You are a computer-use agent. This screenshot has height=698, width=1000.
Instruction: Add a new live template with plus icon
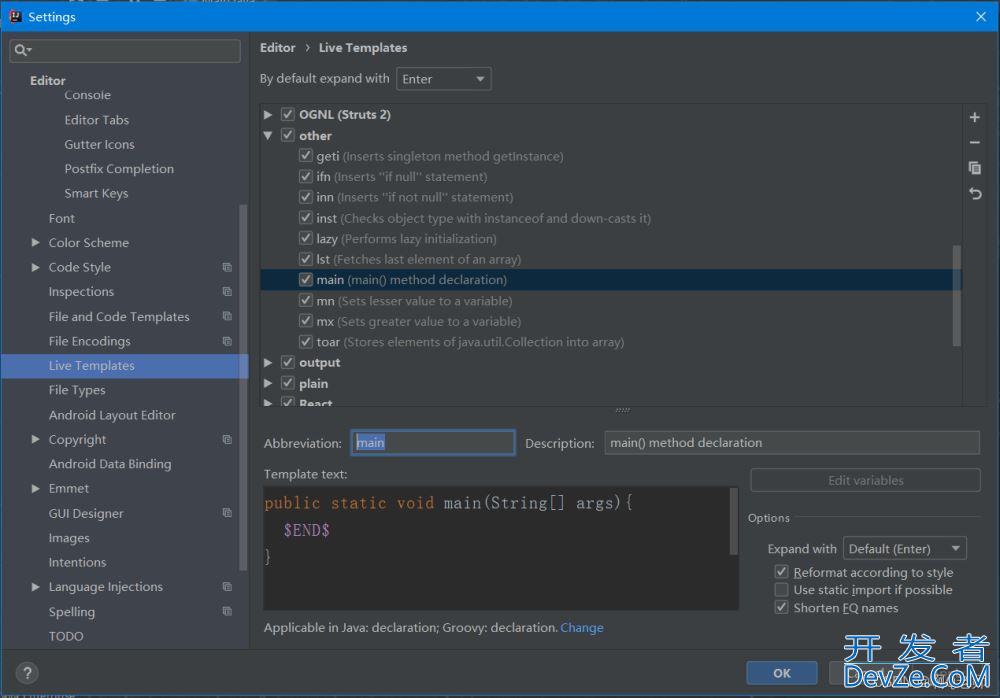click(x=974, y=117)
